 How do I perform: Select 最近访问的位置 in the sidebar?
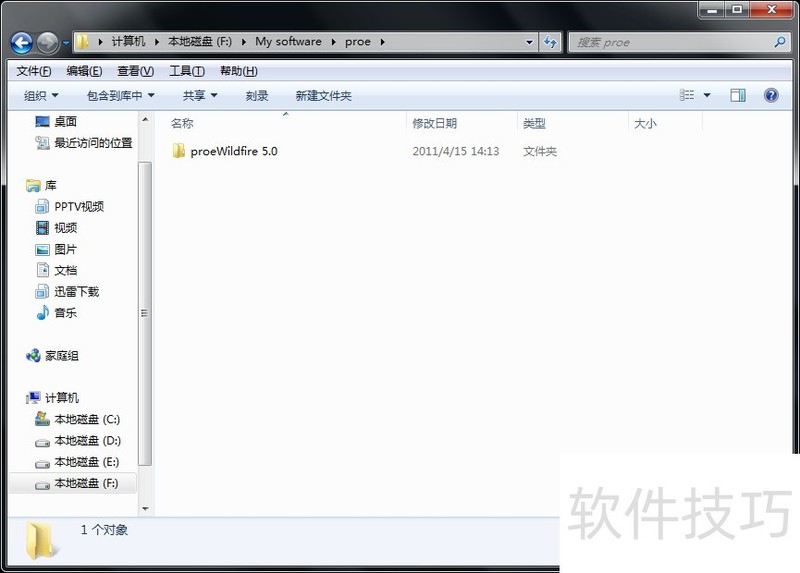coord(93,143)
